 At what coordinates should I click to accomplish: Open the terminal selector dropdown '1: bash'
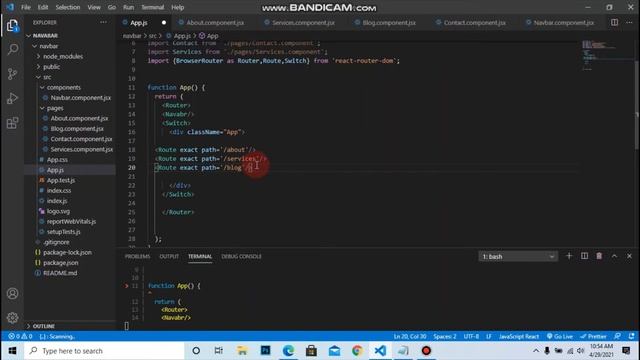click(x=518, y=256)
